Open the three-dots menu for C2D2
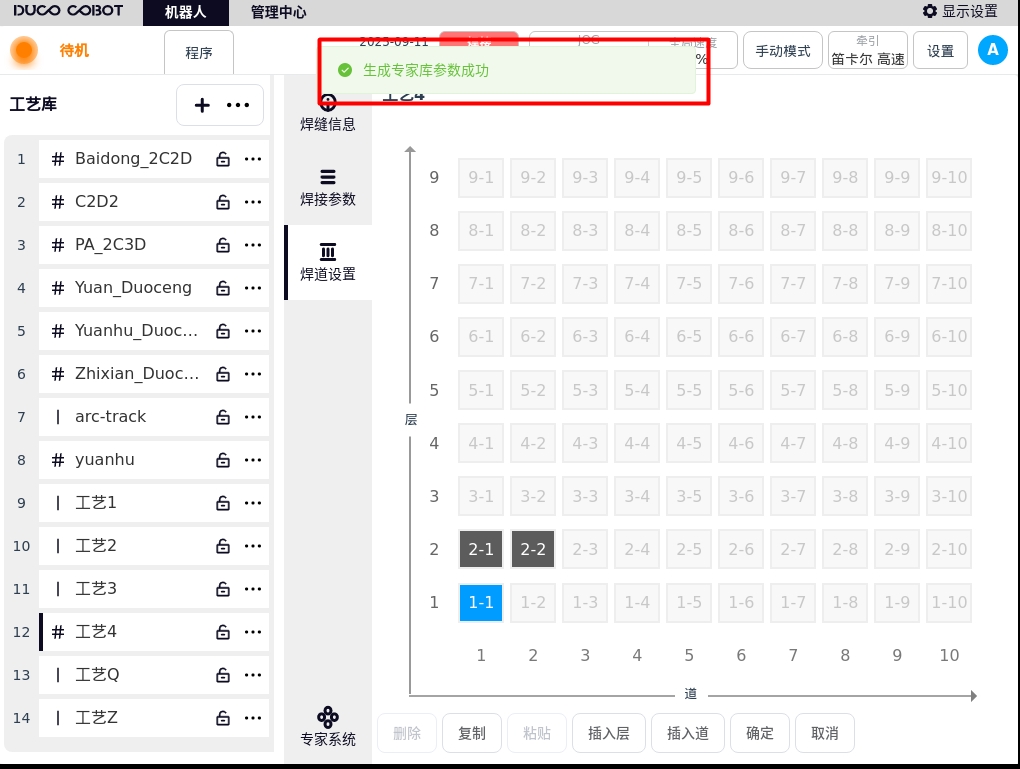Image resolution: width=1020 pixels, height=769 pixels. (x=253, y=202)
